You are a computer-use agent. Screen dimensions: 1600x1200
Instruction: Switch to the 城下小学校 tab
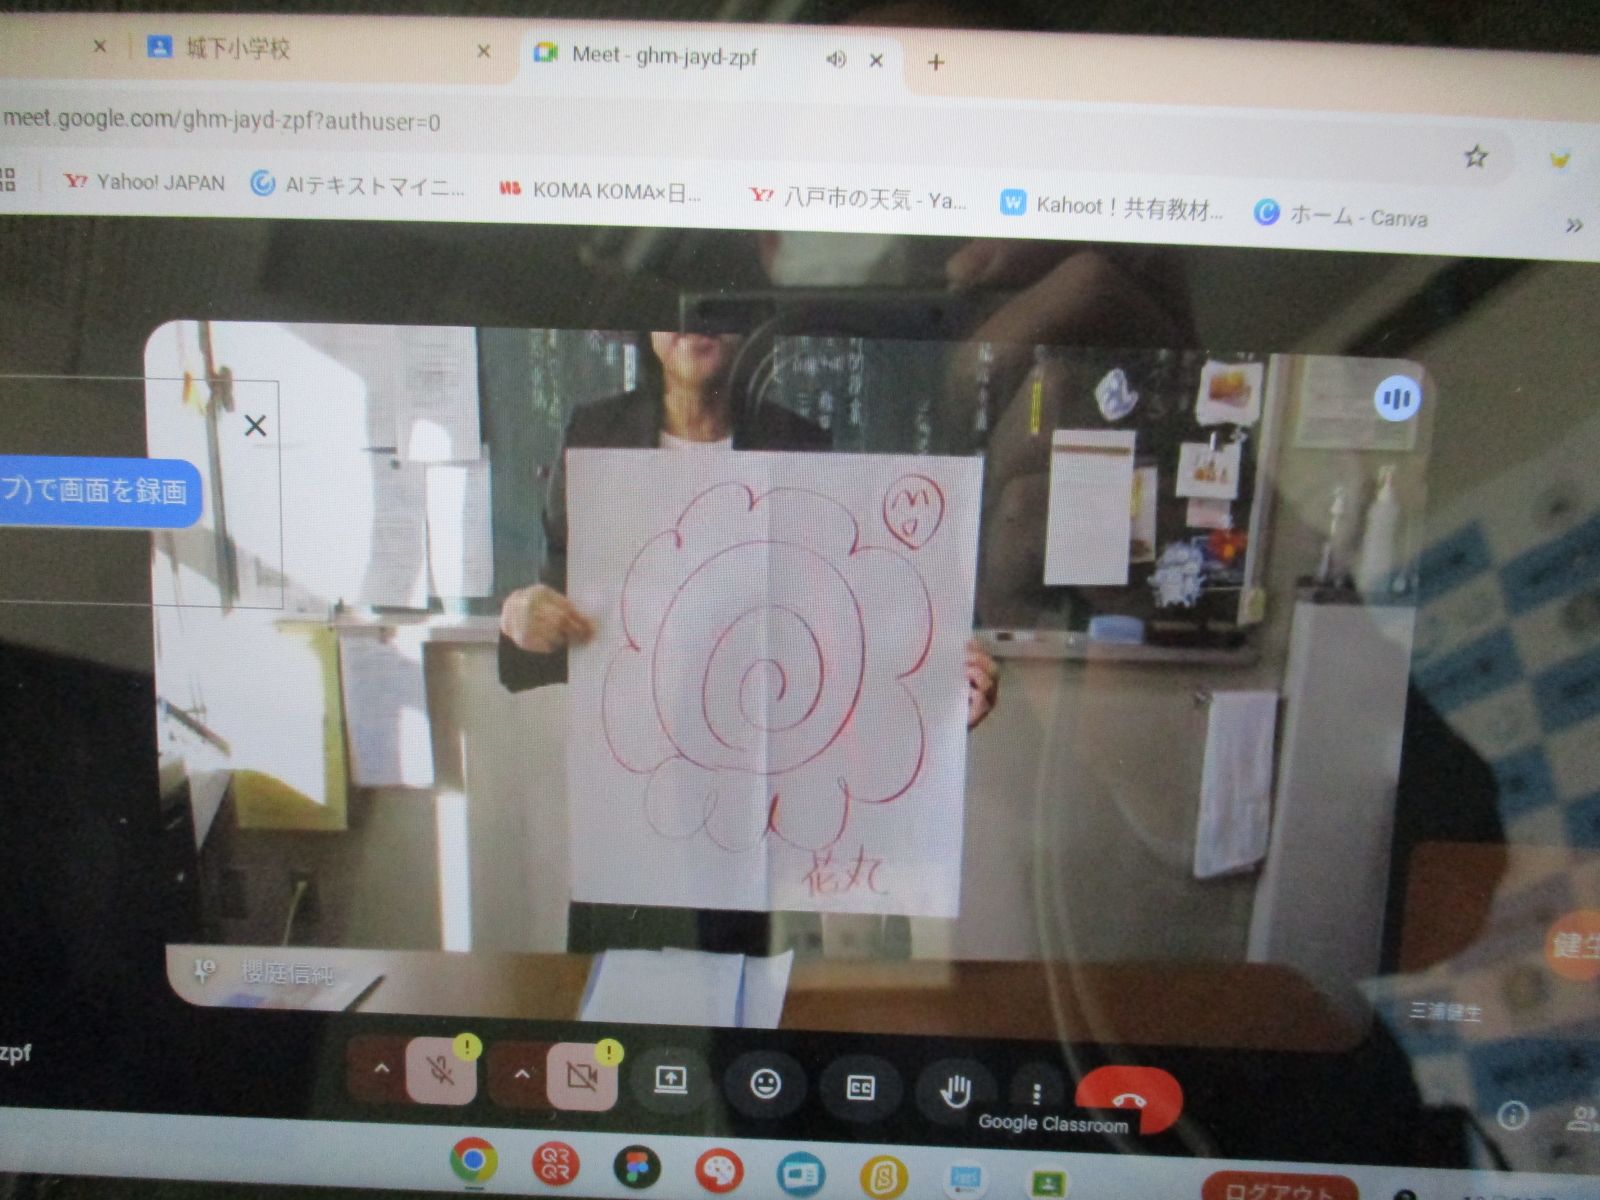click(x=238, y=48)
